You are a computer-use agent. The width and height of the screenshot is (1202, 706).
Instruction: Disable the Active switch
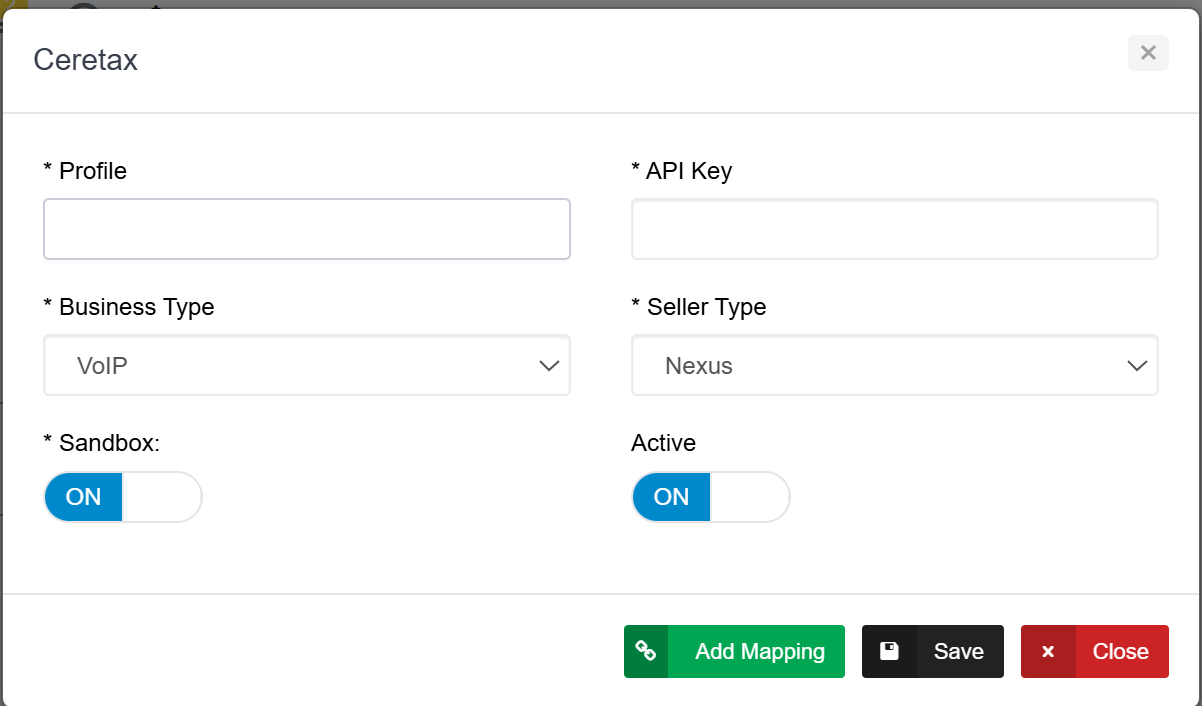711,497
